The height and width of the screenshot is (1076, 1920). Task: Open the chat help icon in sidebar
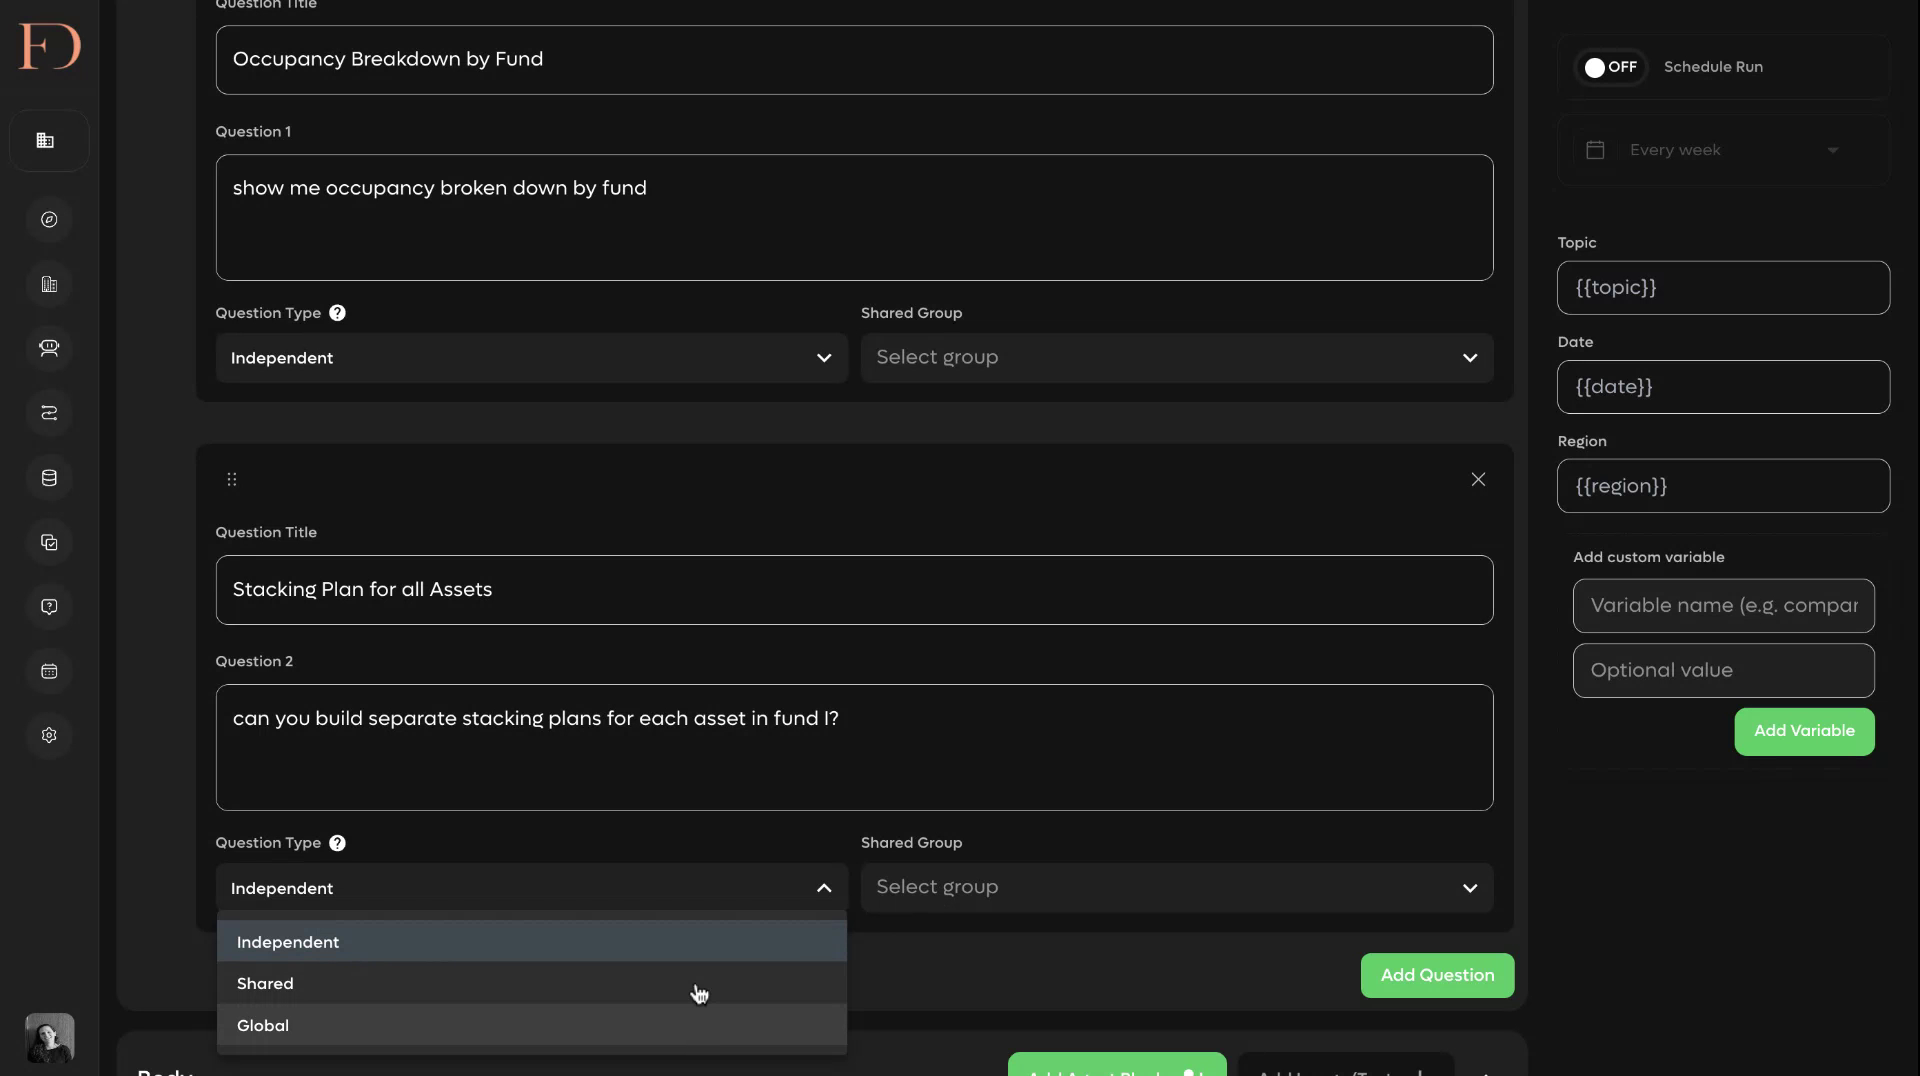click(49, 607)
